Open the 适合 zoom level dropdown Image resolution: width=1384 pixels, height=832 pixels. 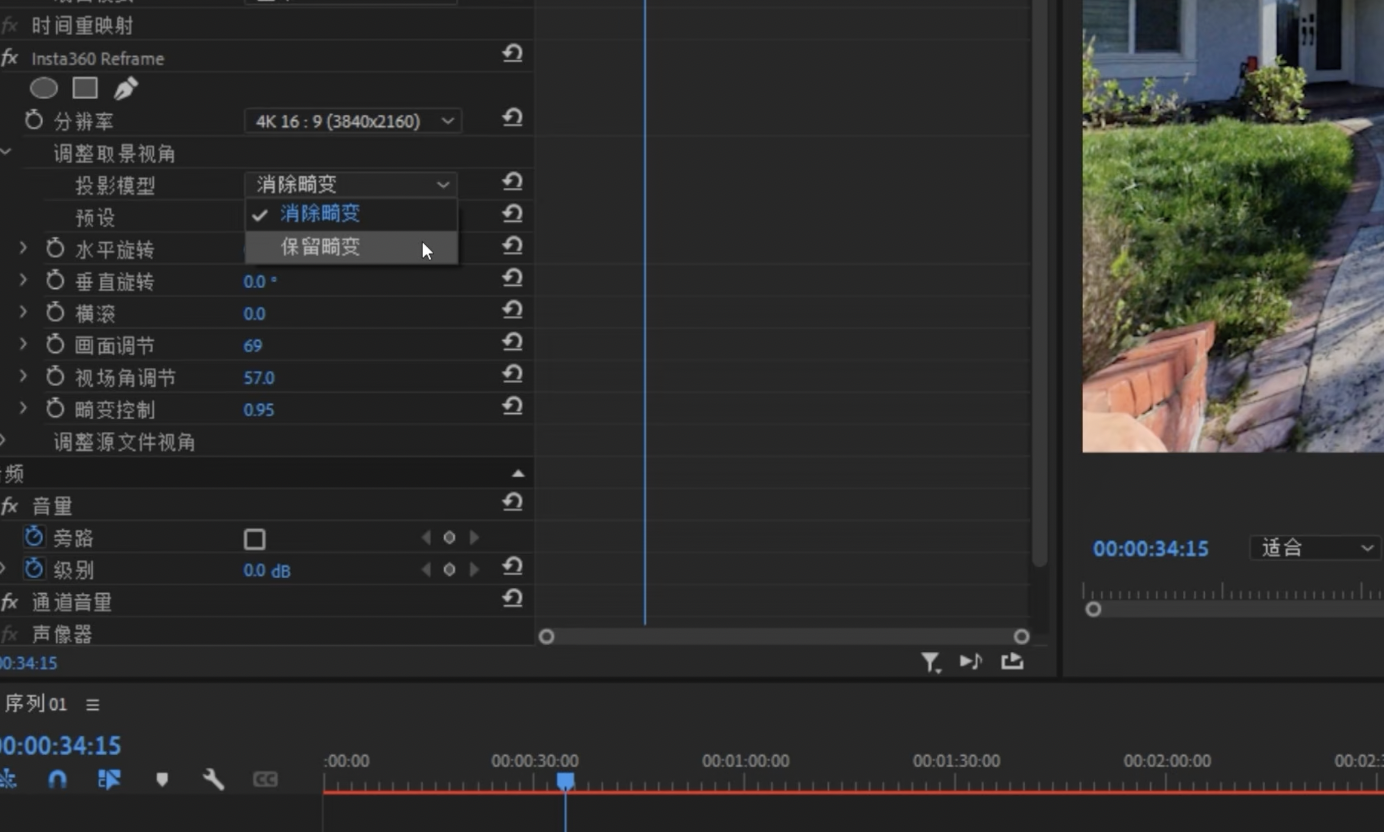[1316, 548]
